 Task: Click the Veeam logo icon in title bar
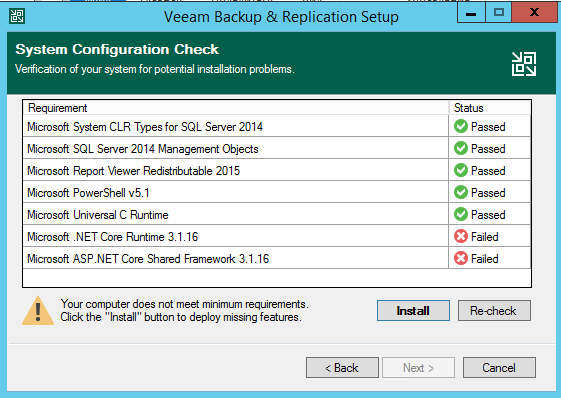pos(17,16)
